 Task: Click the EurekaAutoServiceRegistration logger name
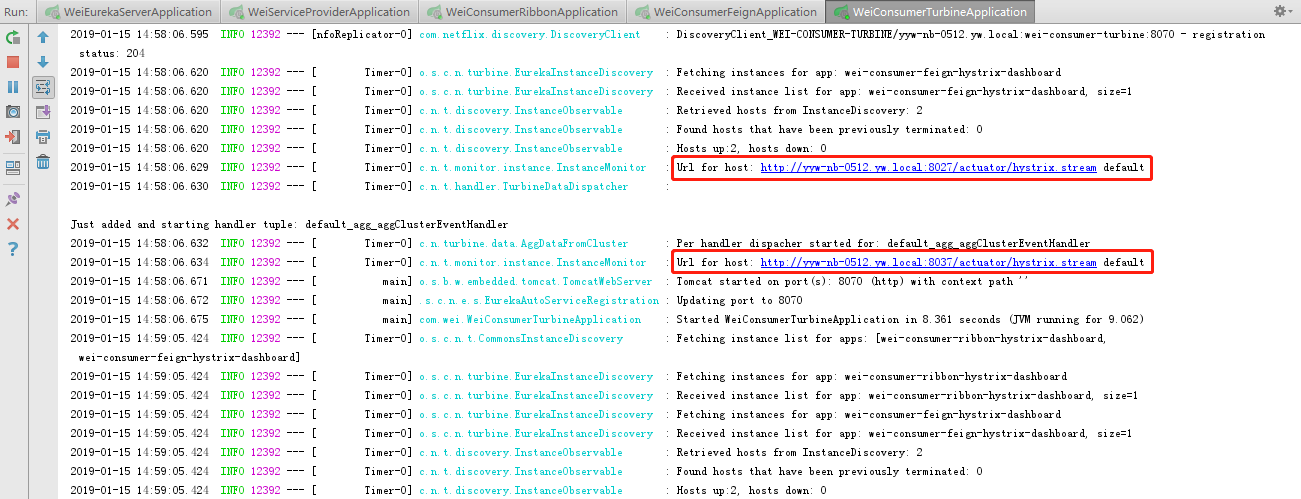coord(539,301)
